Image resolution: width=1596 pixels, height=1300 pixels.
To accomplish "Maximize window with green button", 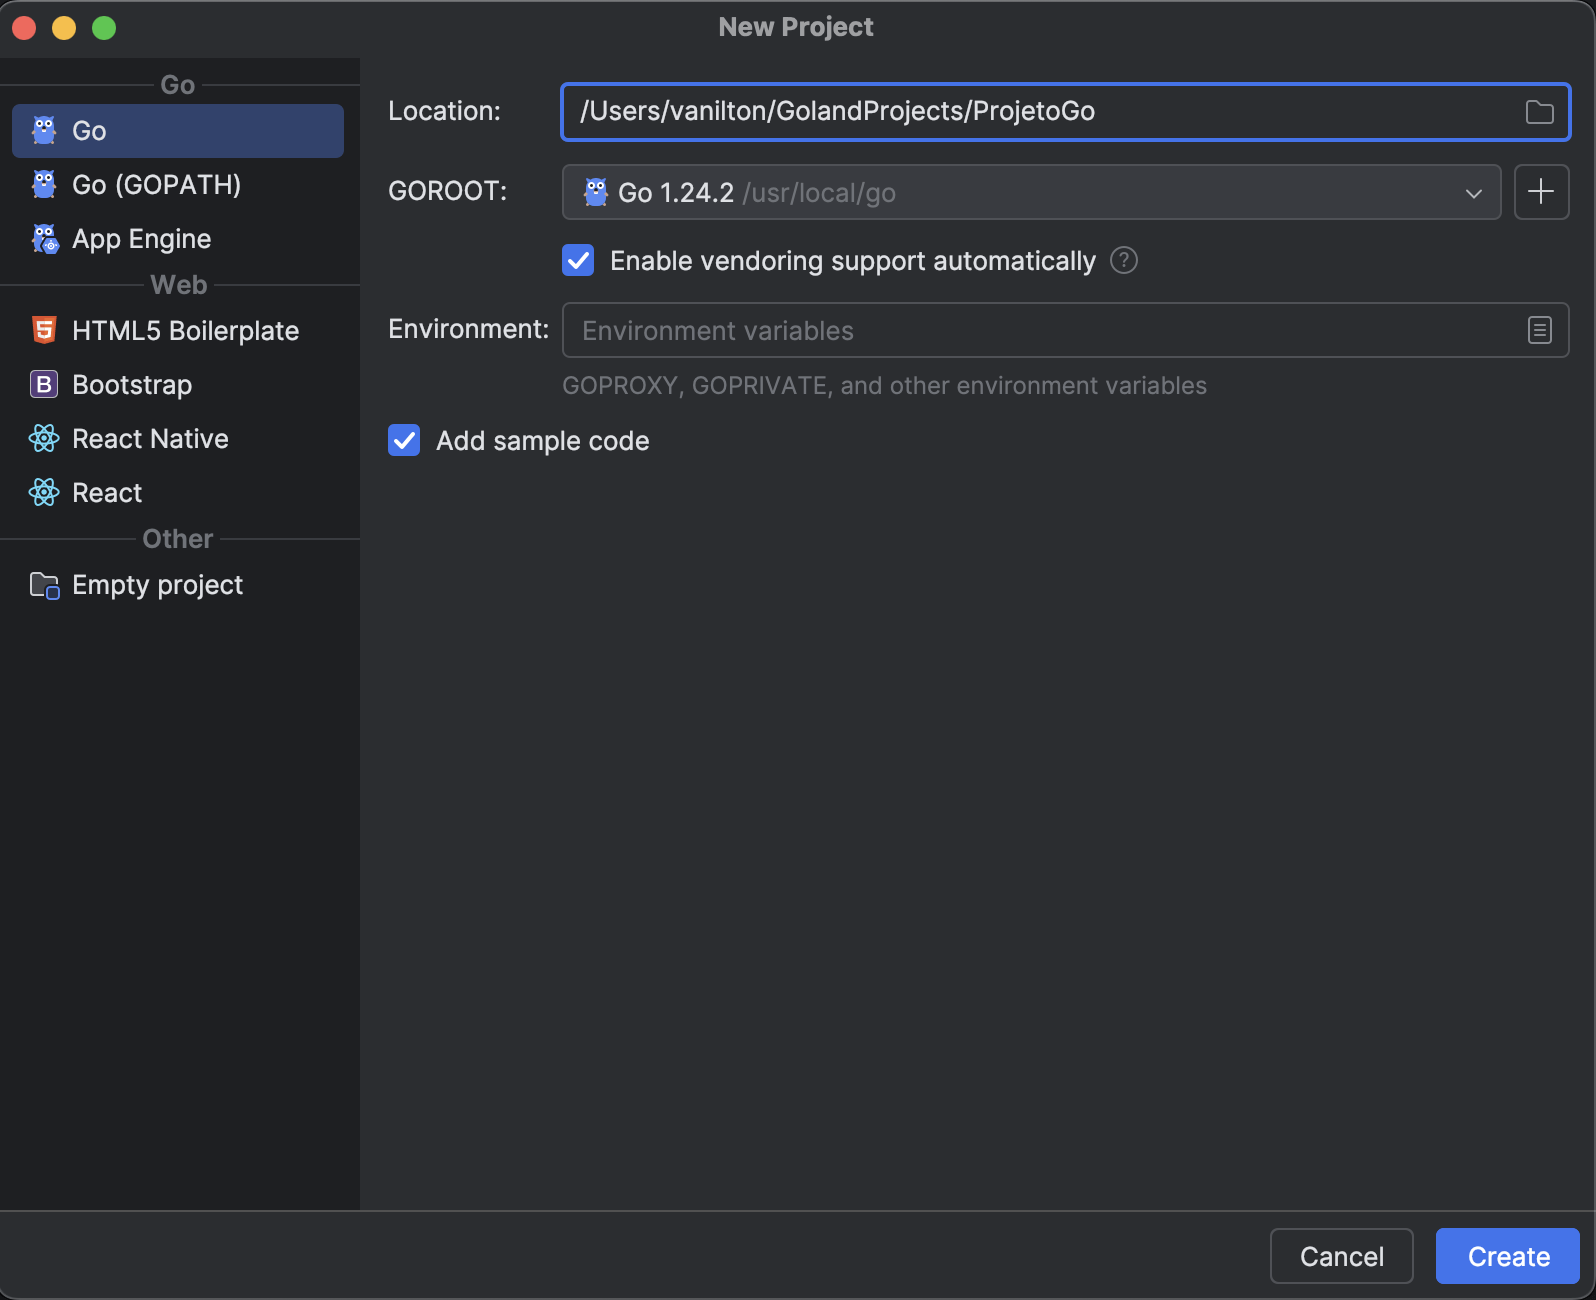I will (104, 28).
